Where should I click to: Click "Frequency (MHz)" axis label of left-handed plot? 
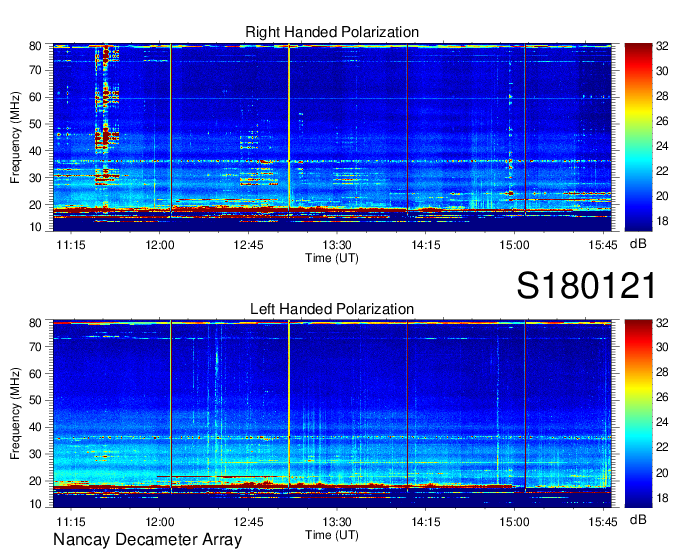click(15, 414)
